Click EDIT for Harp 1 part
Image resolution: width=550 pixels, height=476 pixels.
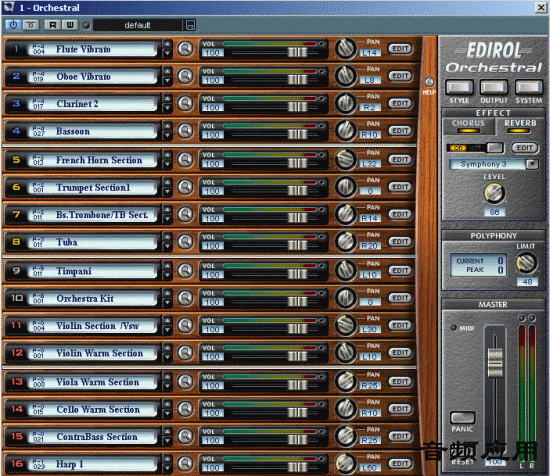pos(400,463)
